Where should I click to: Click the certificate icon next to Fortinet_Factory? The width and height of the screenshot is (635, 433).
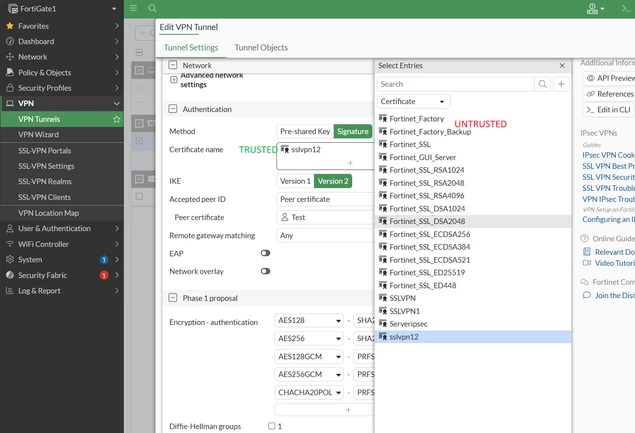383,118
